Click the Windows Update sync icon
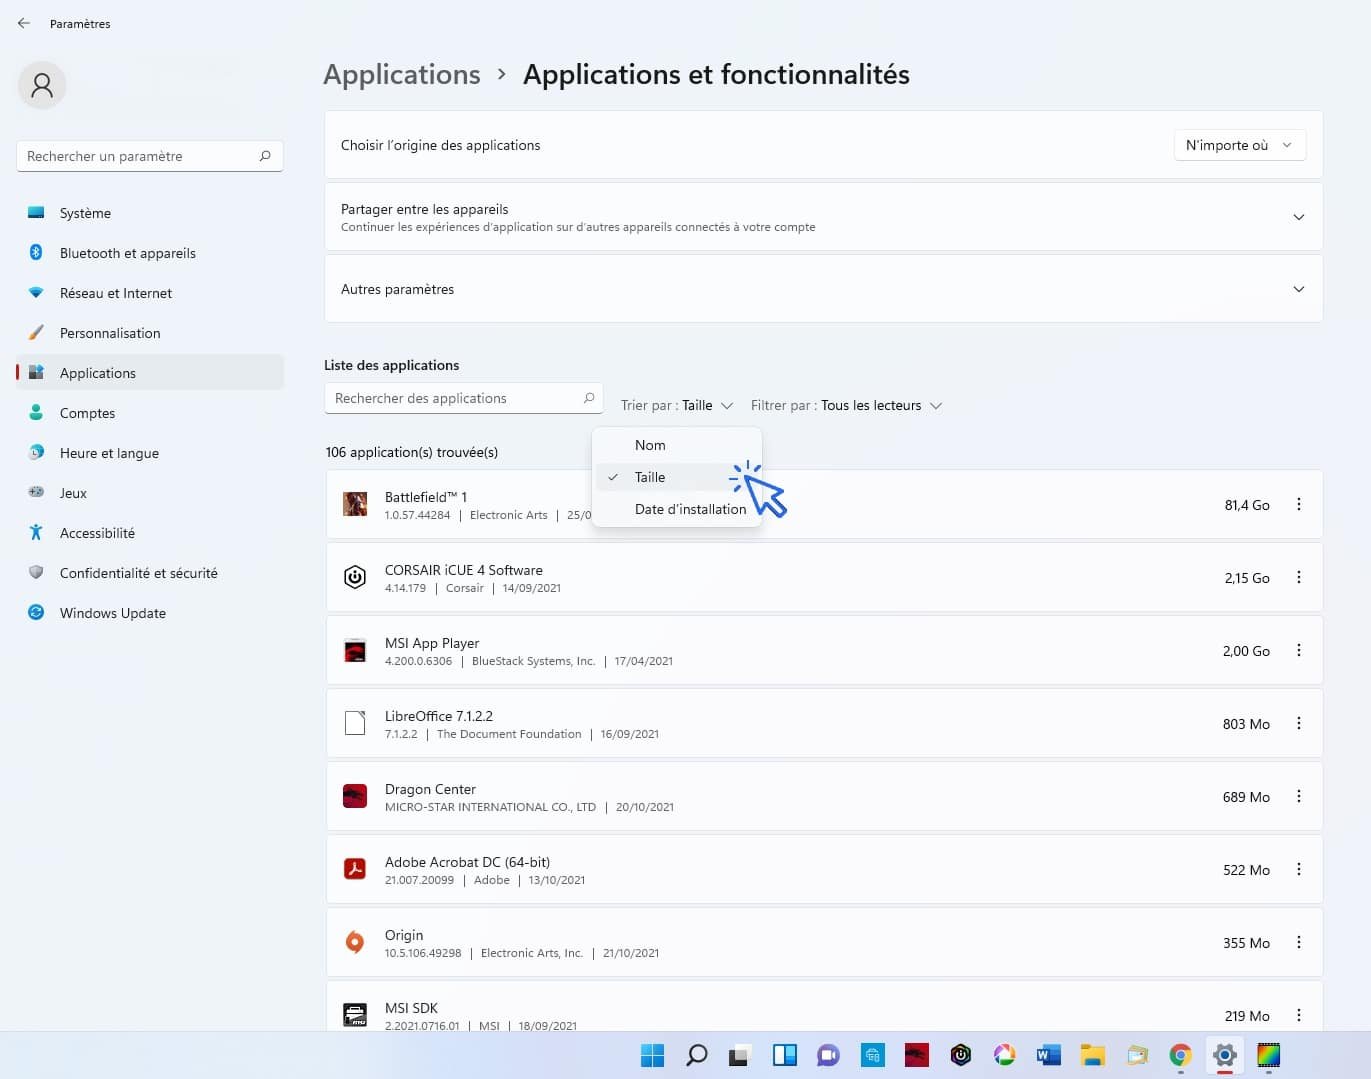Screen dimensions: 1371x1079 [36, 613]
